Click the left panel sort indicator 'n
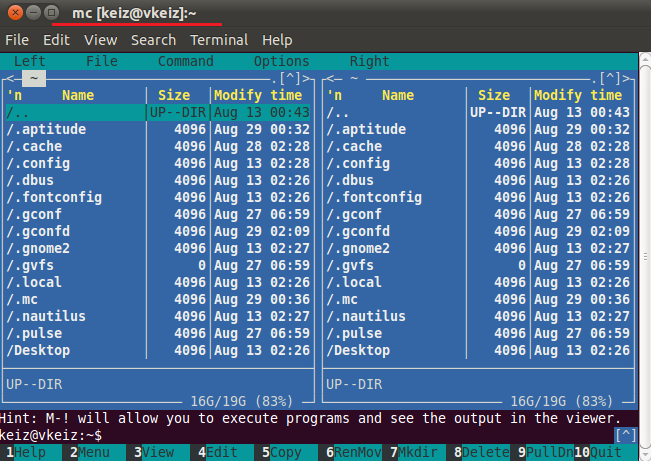 (14, 96)
